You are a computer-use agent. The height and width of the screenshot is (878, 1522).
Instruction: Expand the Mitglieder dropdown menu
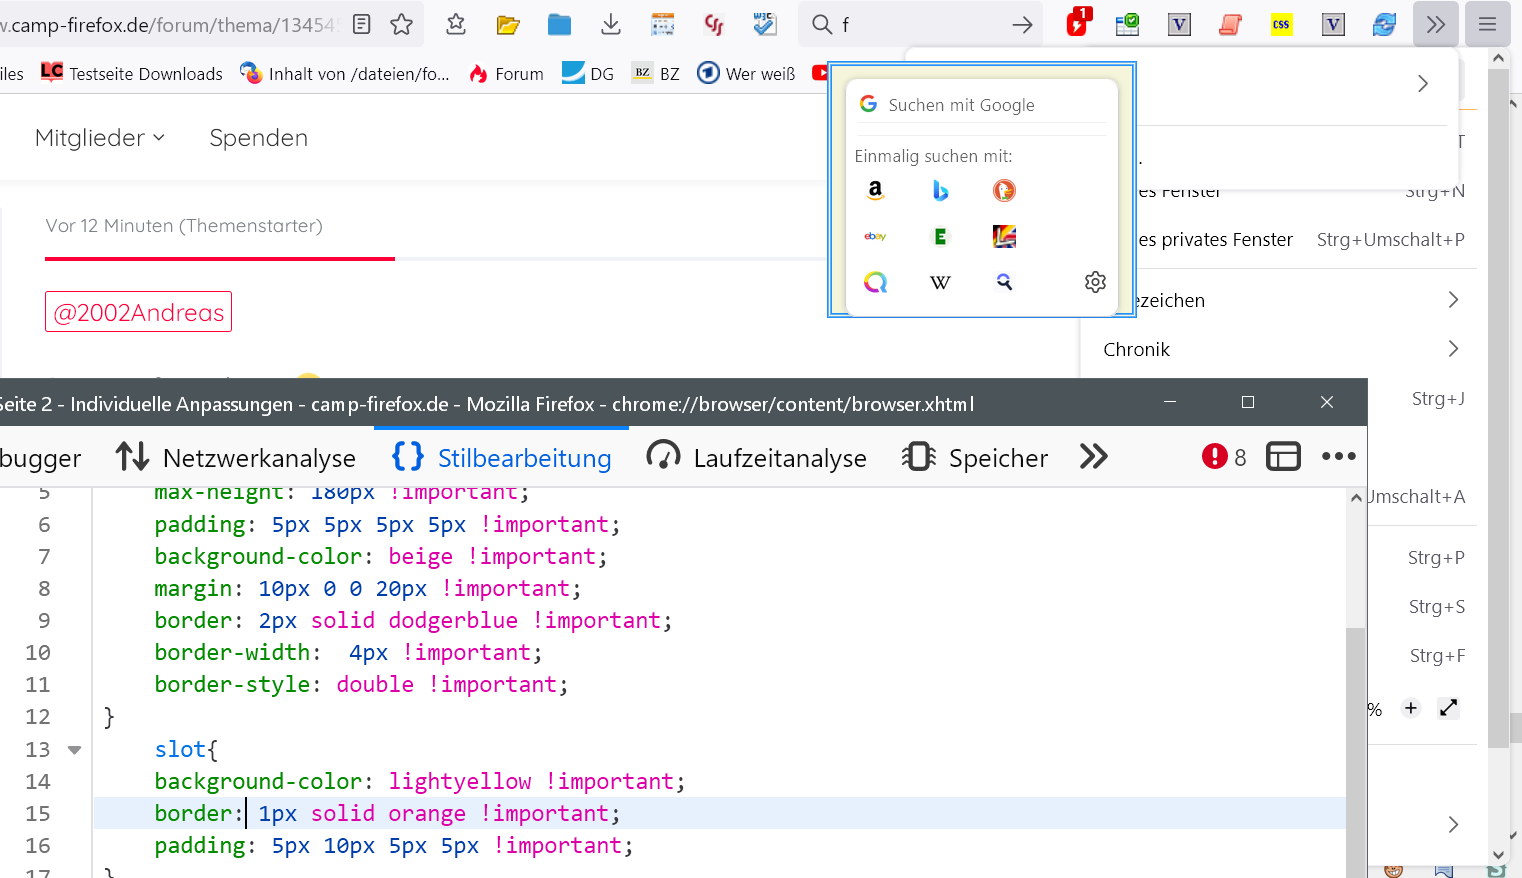click(x=99, y=138)
